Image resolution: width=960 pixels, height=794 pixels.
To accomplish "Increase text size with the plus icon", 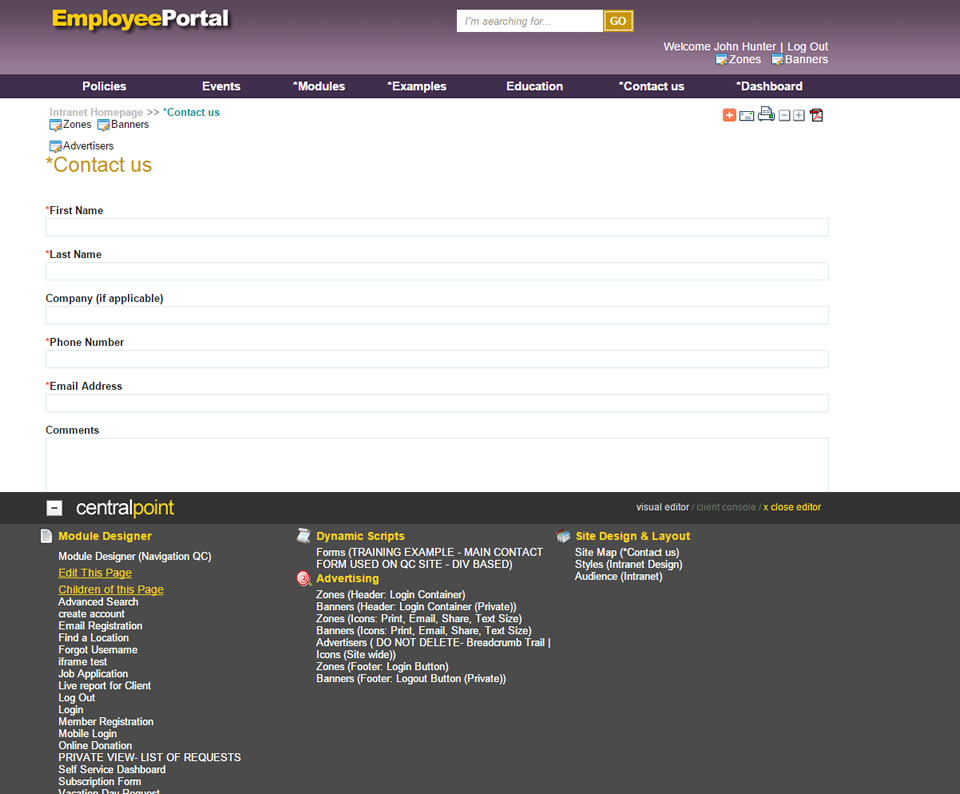I will [x=798, y=116].
